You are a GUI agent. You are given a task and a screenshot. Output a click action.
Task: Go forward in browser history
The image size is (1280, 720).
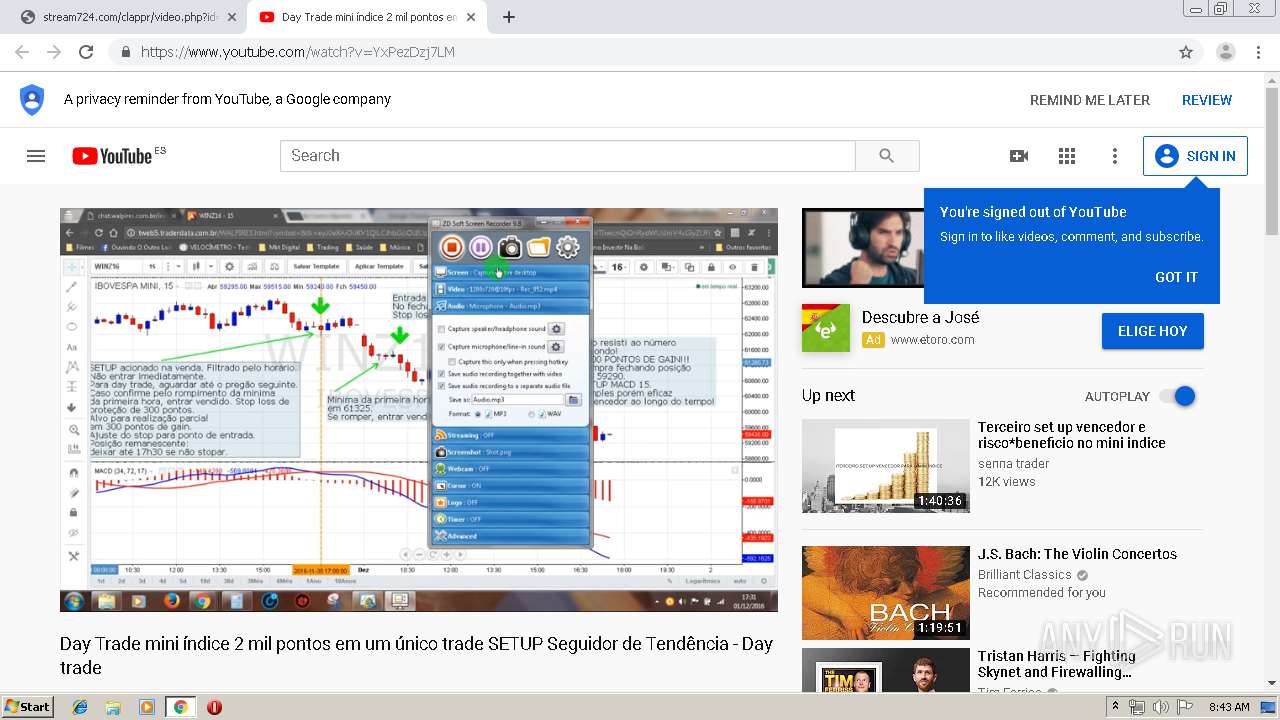[x=54, y=52]
